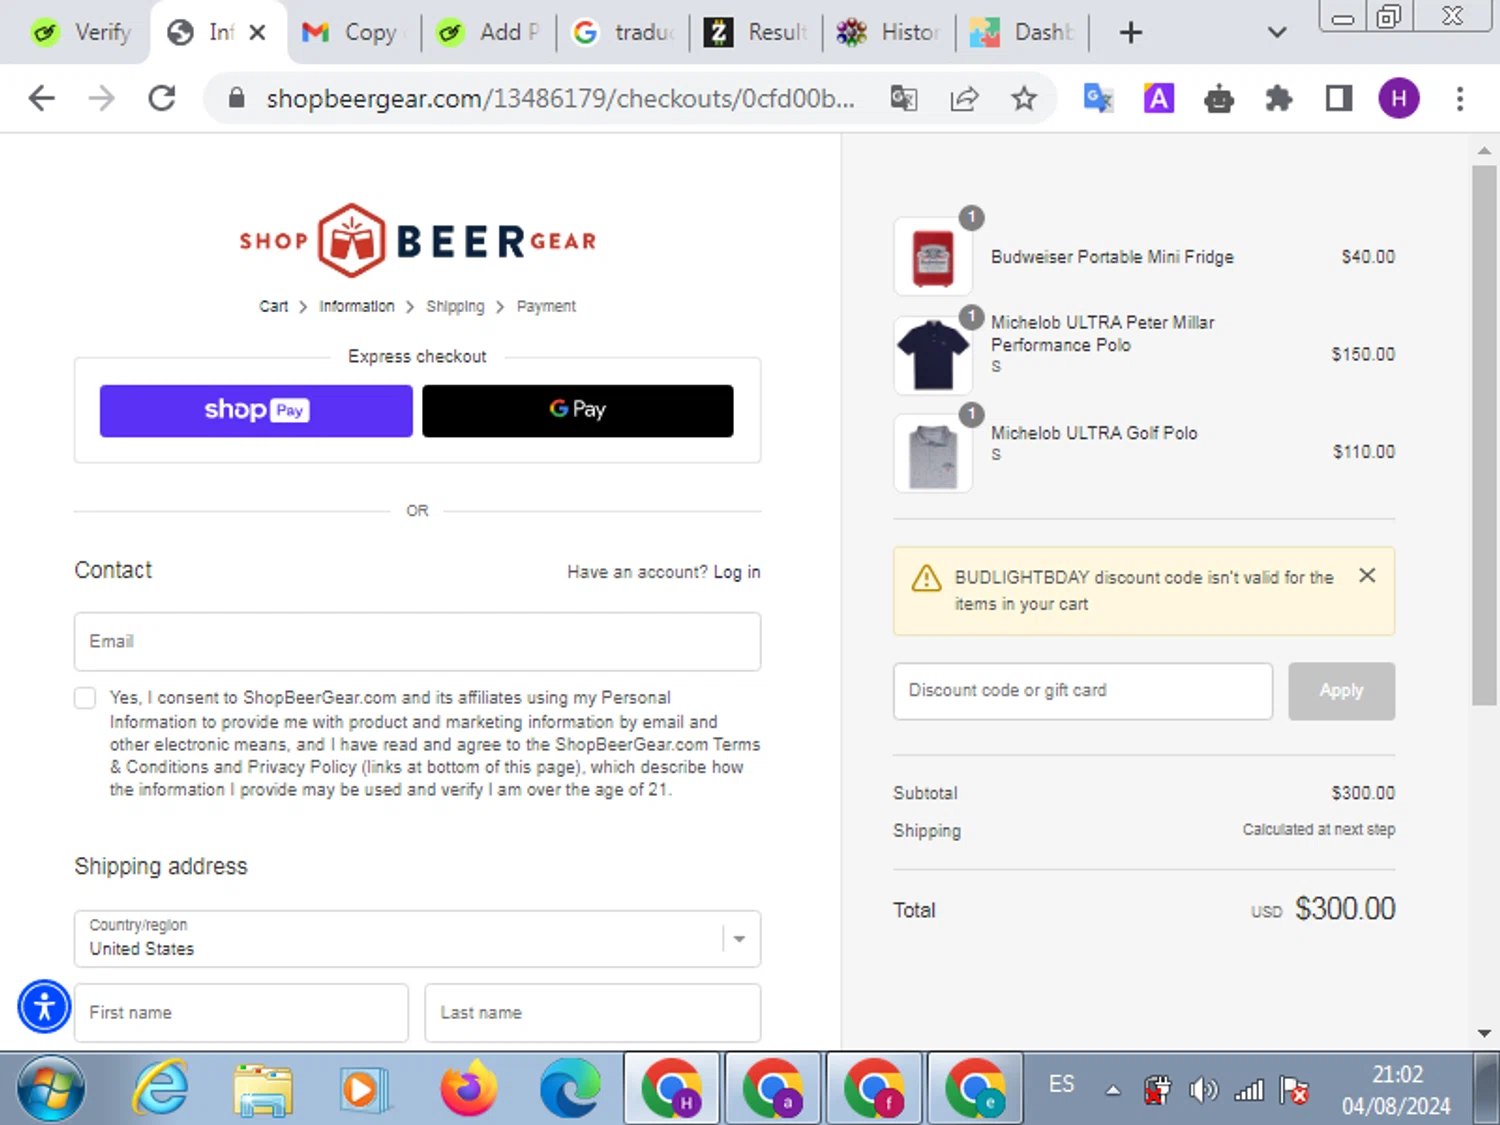The height and width of the screenshot is (1125, 1500).
Task: Click the ES language indicator
Action: coord(1062,1084)
